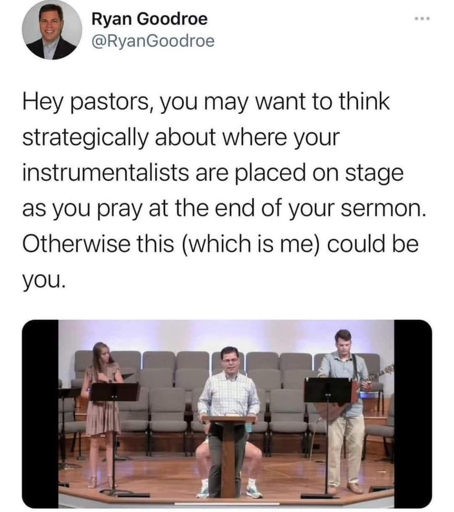Click the right black letterbox bar of video
The width and height of the screenshot is (454, 512).
tap(413, 414)
